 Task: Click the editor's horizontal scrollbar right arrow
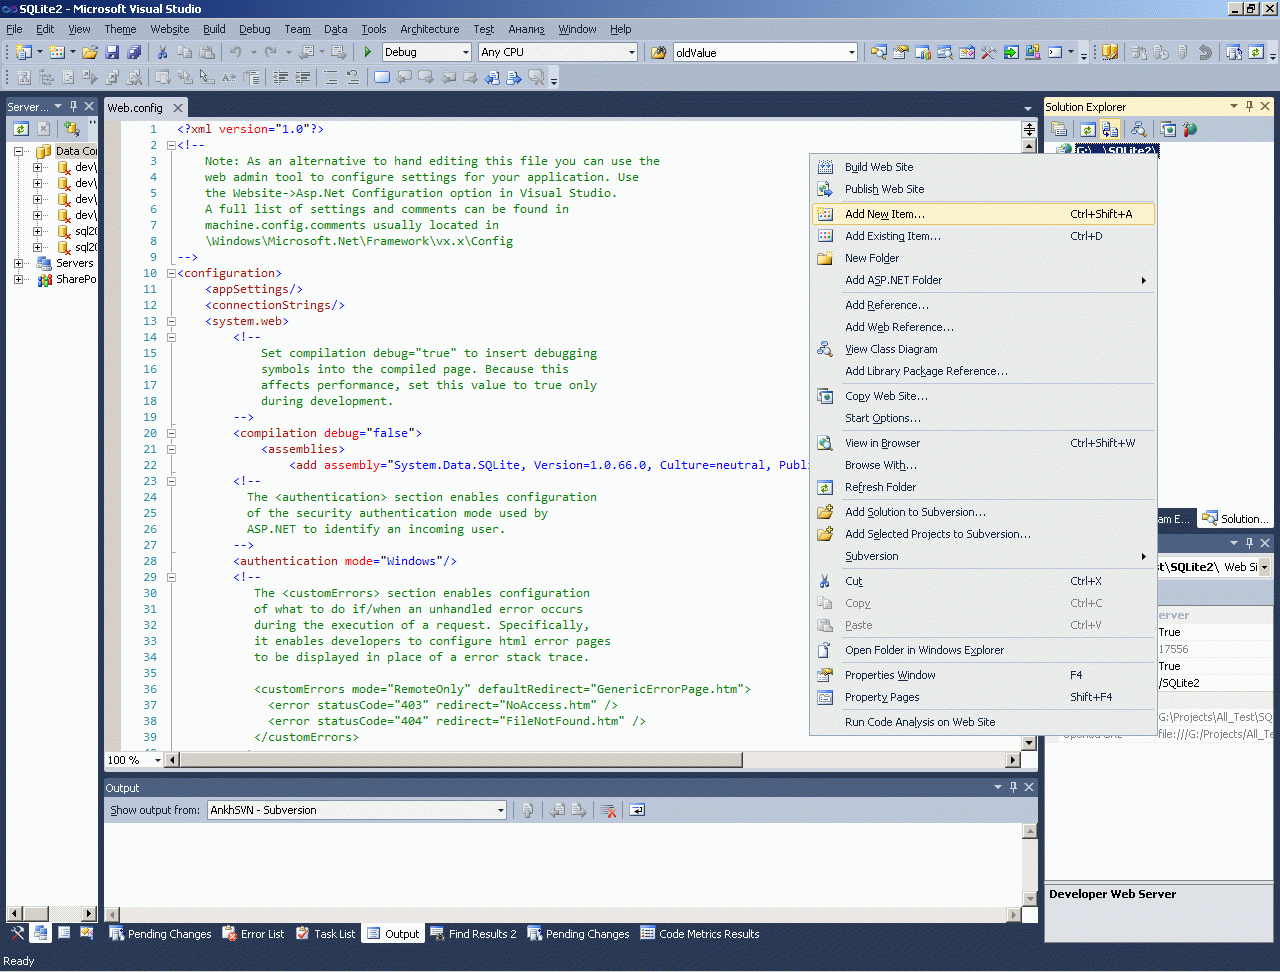pyautogui.click(x=1013, y=760)
